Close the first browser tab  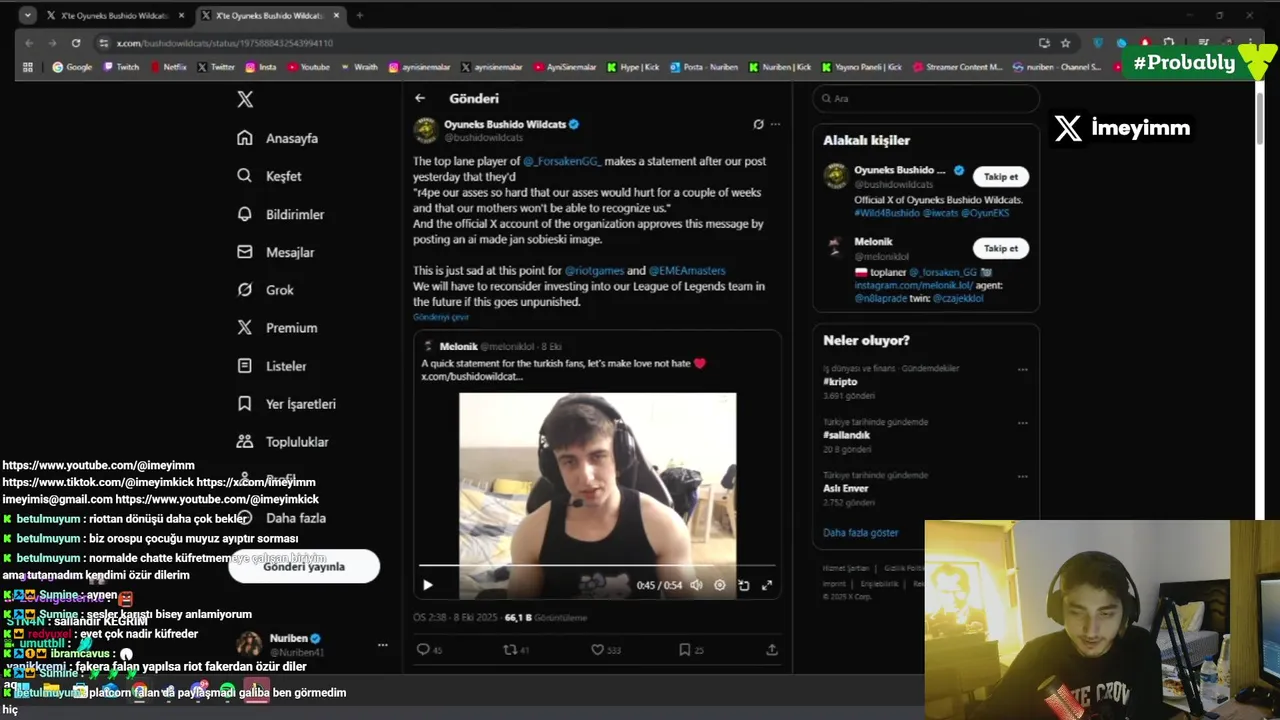point(179,16)
